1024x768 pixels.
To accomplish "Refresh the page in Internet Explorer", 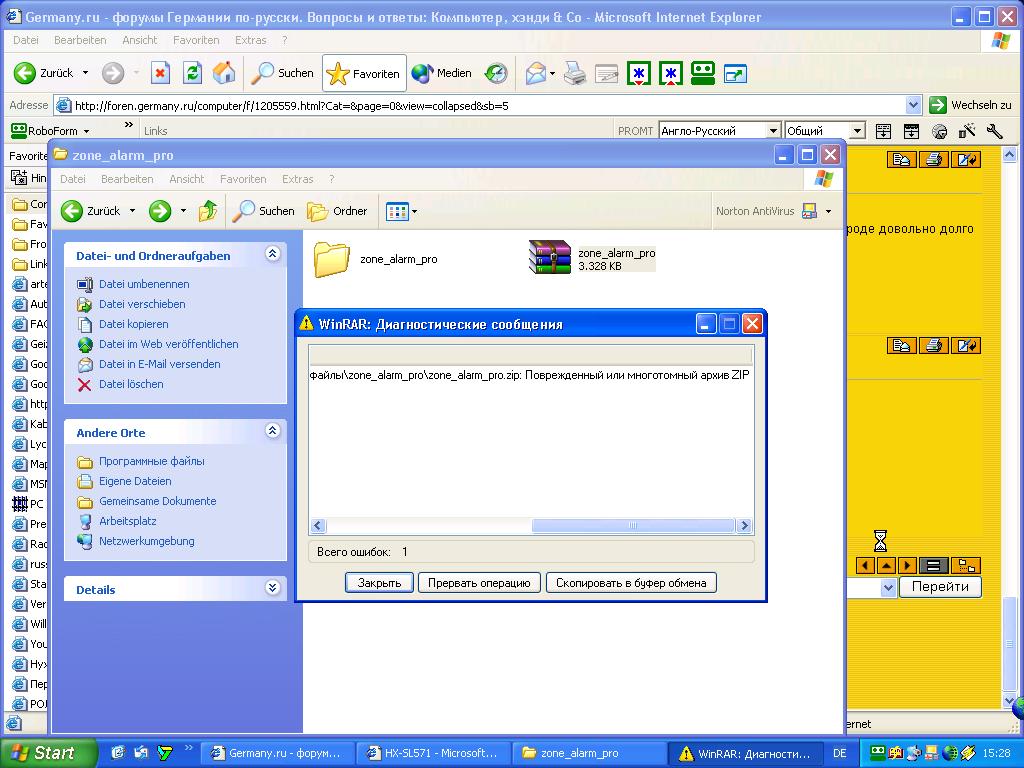I will click(x=192, y=73).
